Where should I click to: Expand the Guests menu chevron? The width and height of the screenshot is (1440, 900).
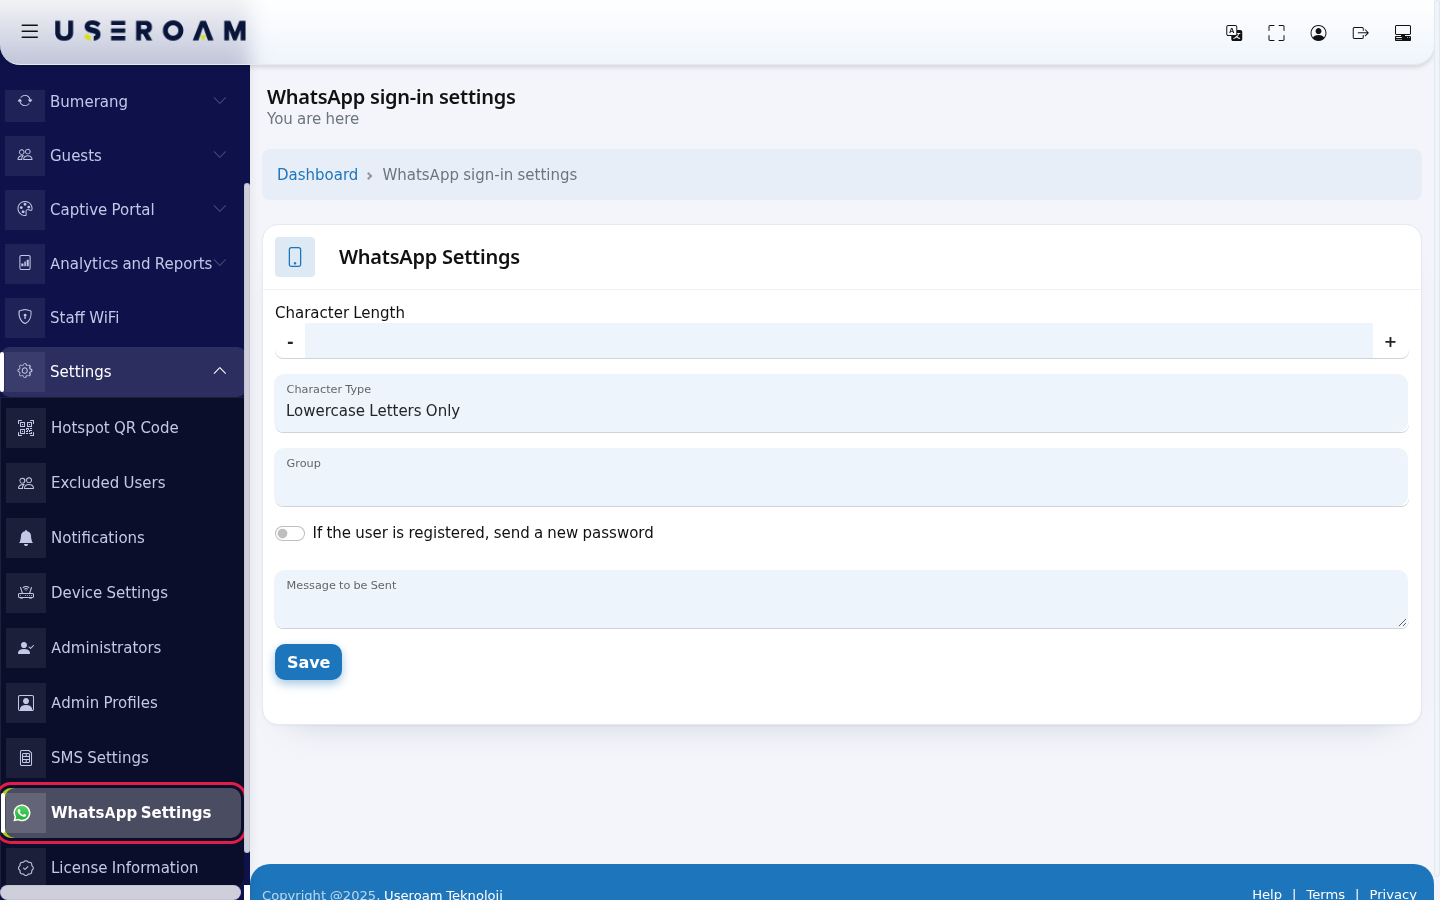[x=220, y=155]
